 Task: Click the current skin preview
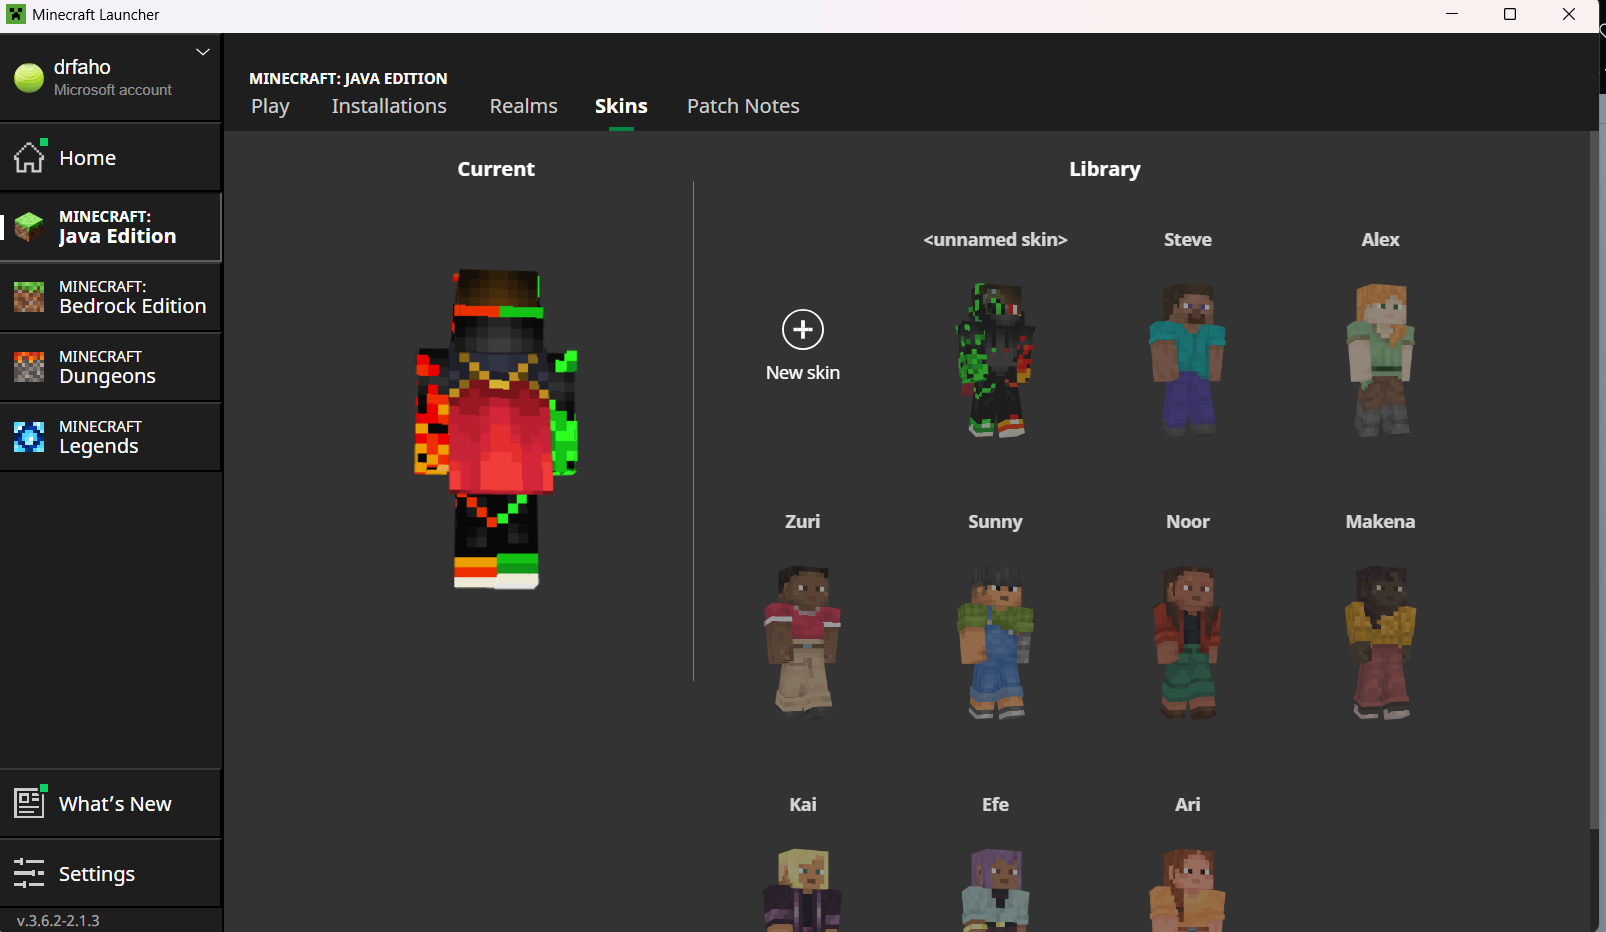[497, 429]
